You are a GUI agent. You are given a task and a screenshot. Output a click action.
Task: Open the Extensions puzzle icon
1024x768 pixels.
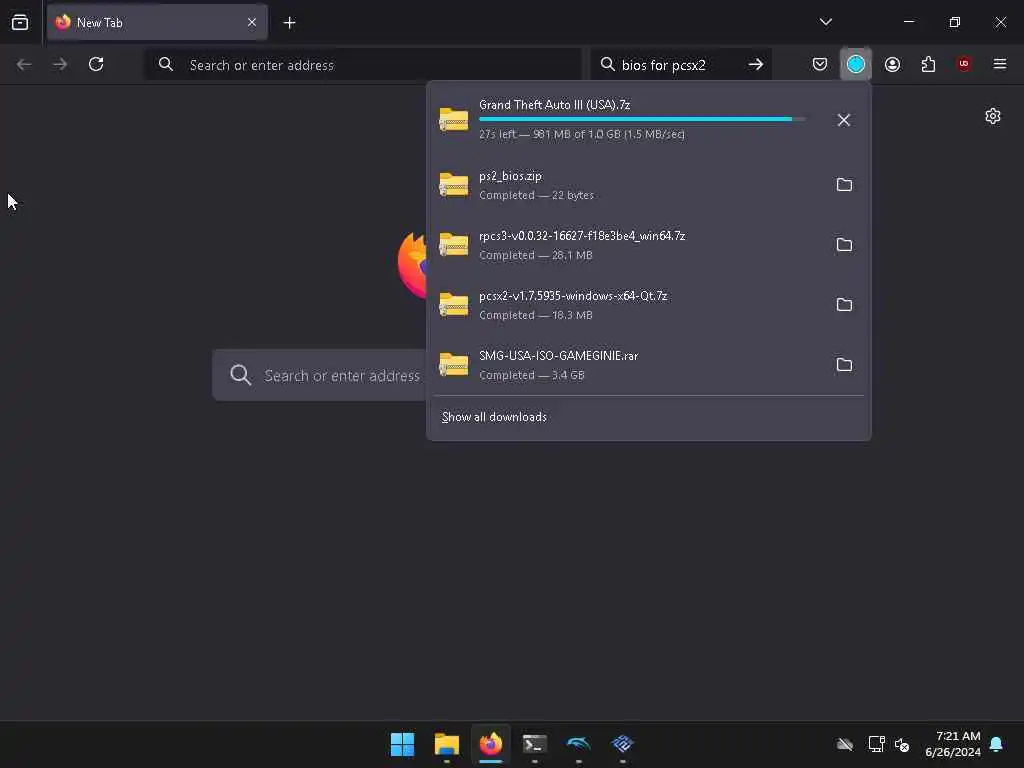[x=928, y=64]
